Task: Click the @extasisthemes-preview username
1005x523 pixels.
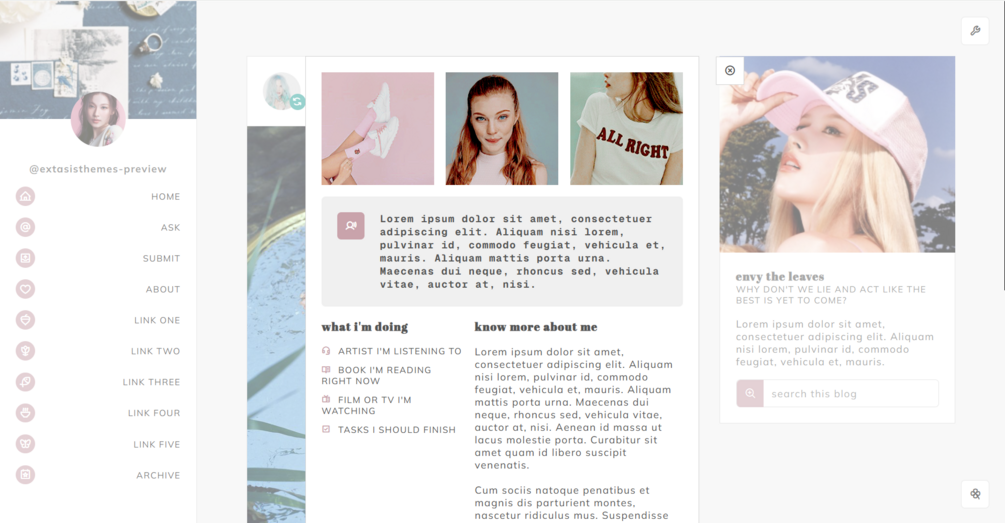Action: click(98, 169)
